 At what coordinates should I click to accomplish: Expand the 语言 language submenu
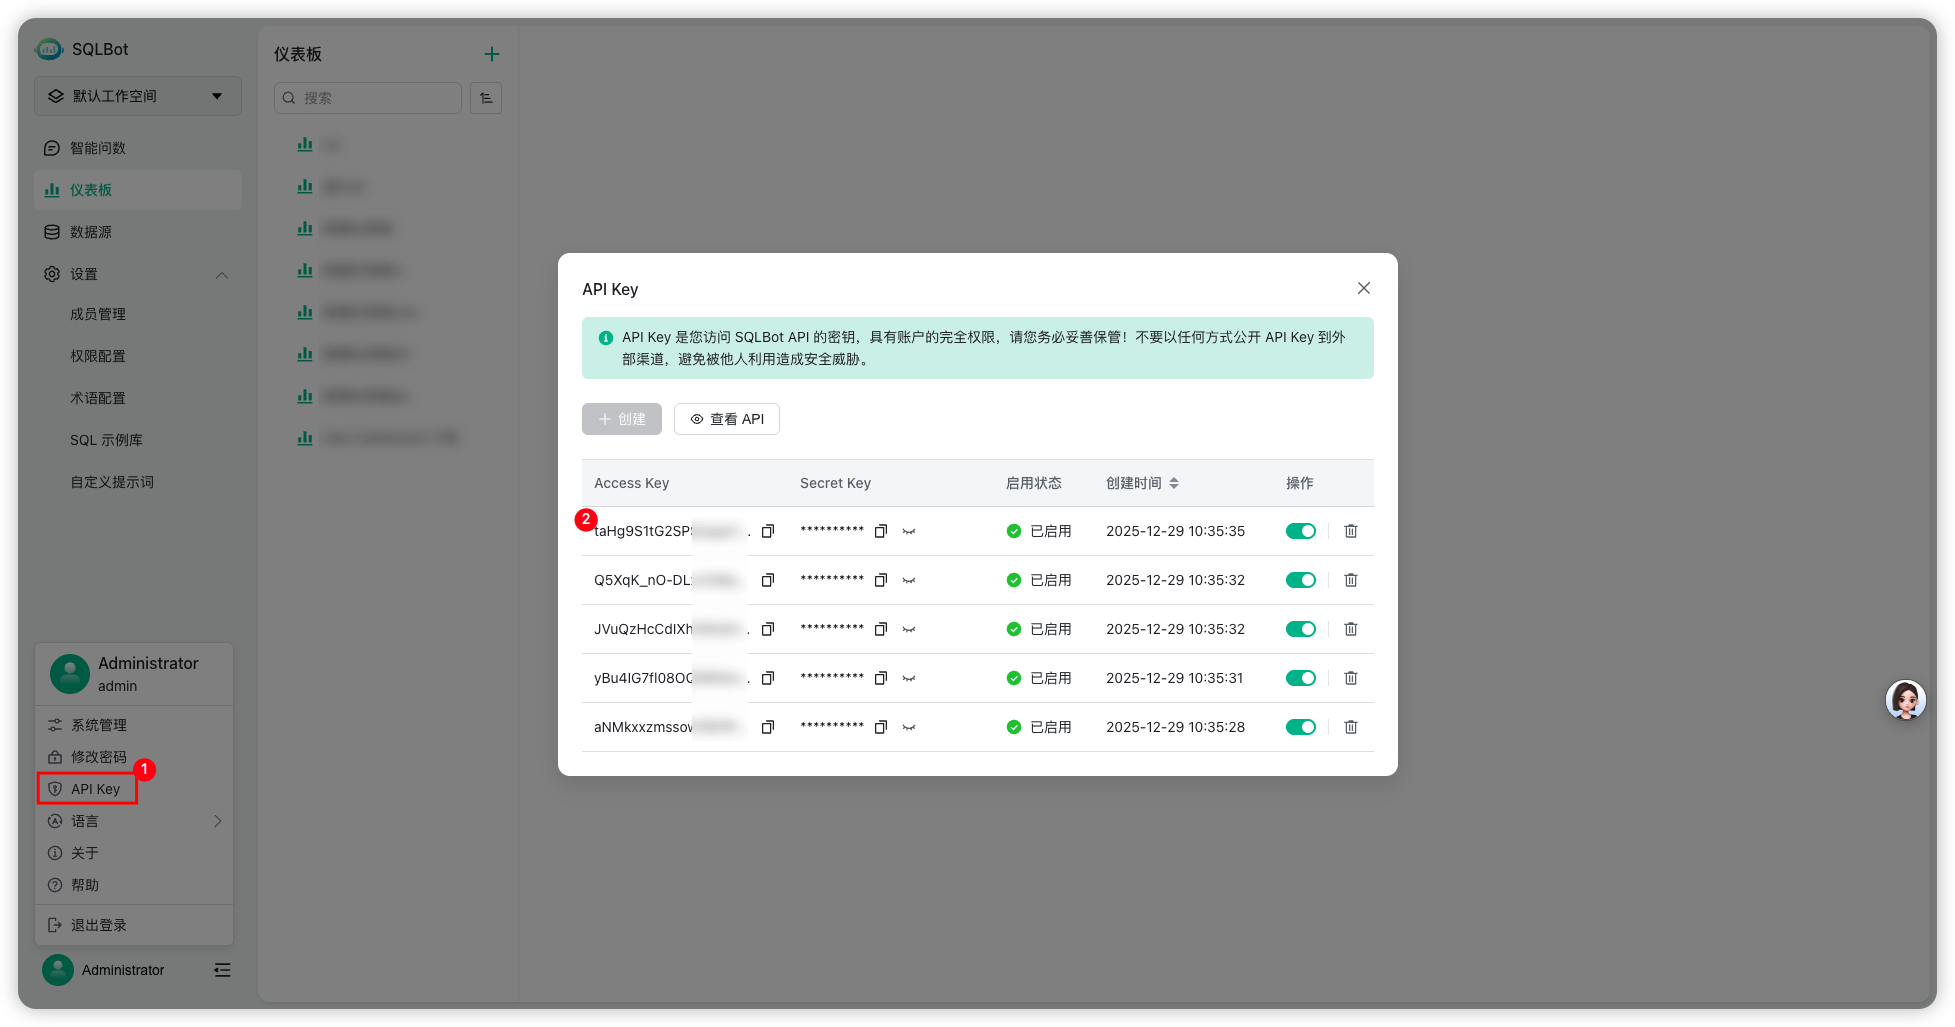[217, 821]
